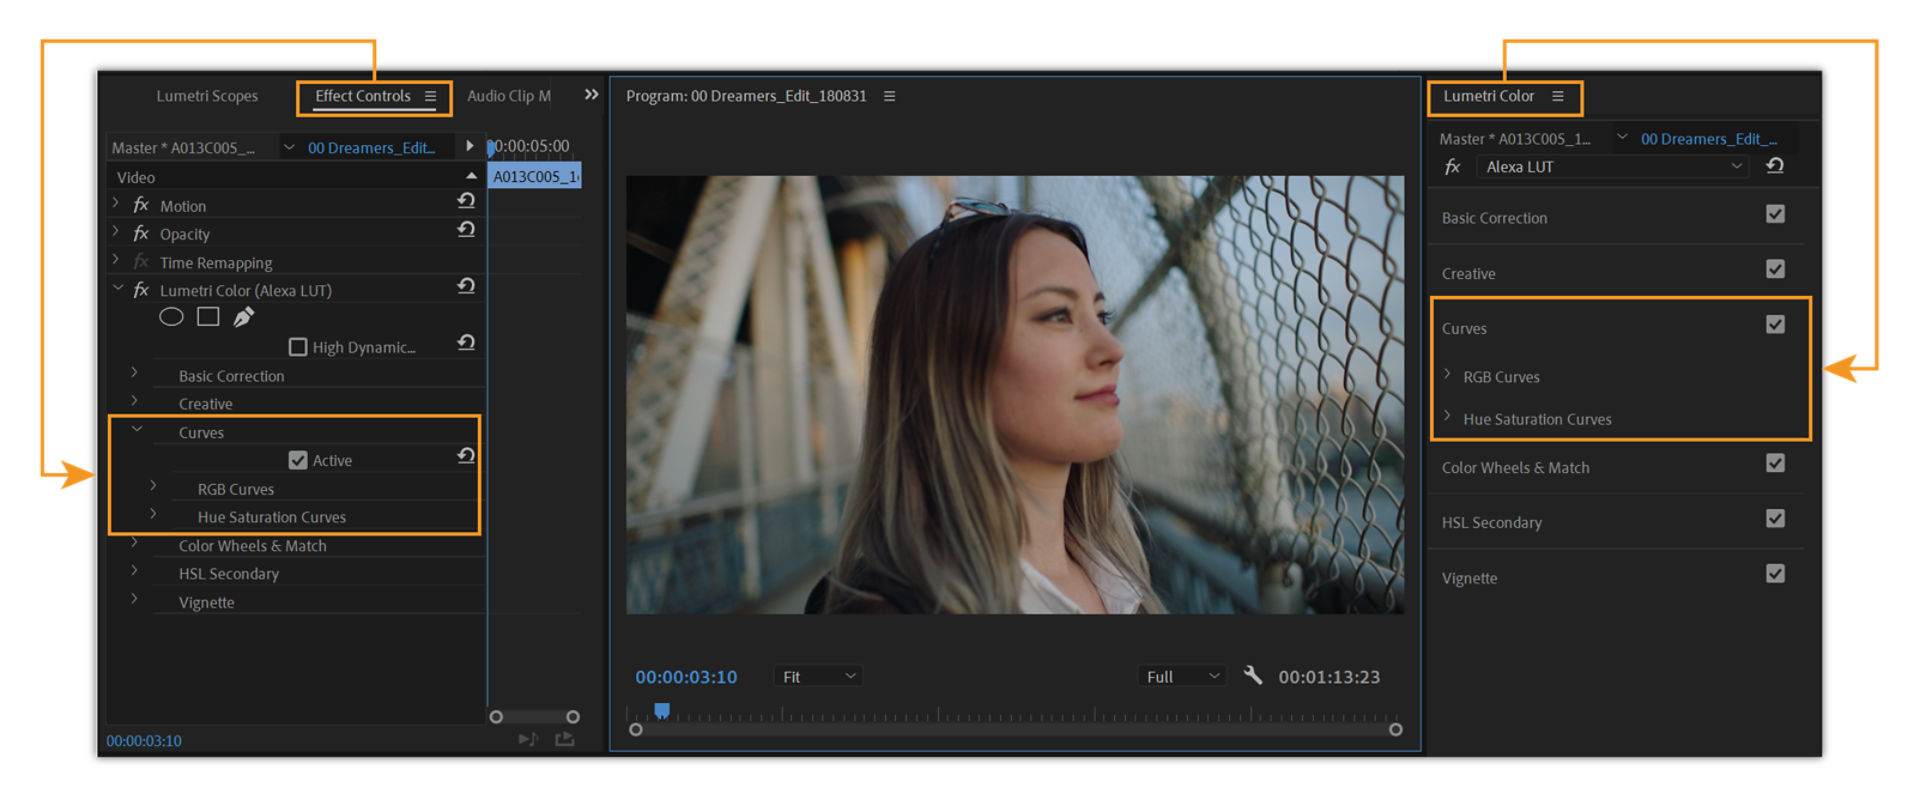This screenshot has width=1920, height=799.
Task: Open the Fit zoom level dropdown
Action: (818, 677)
